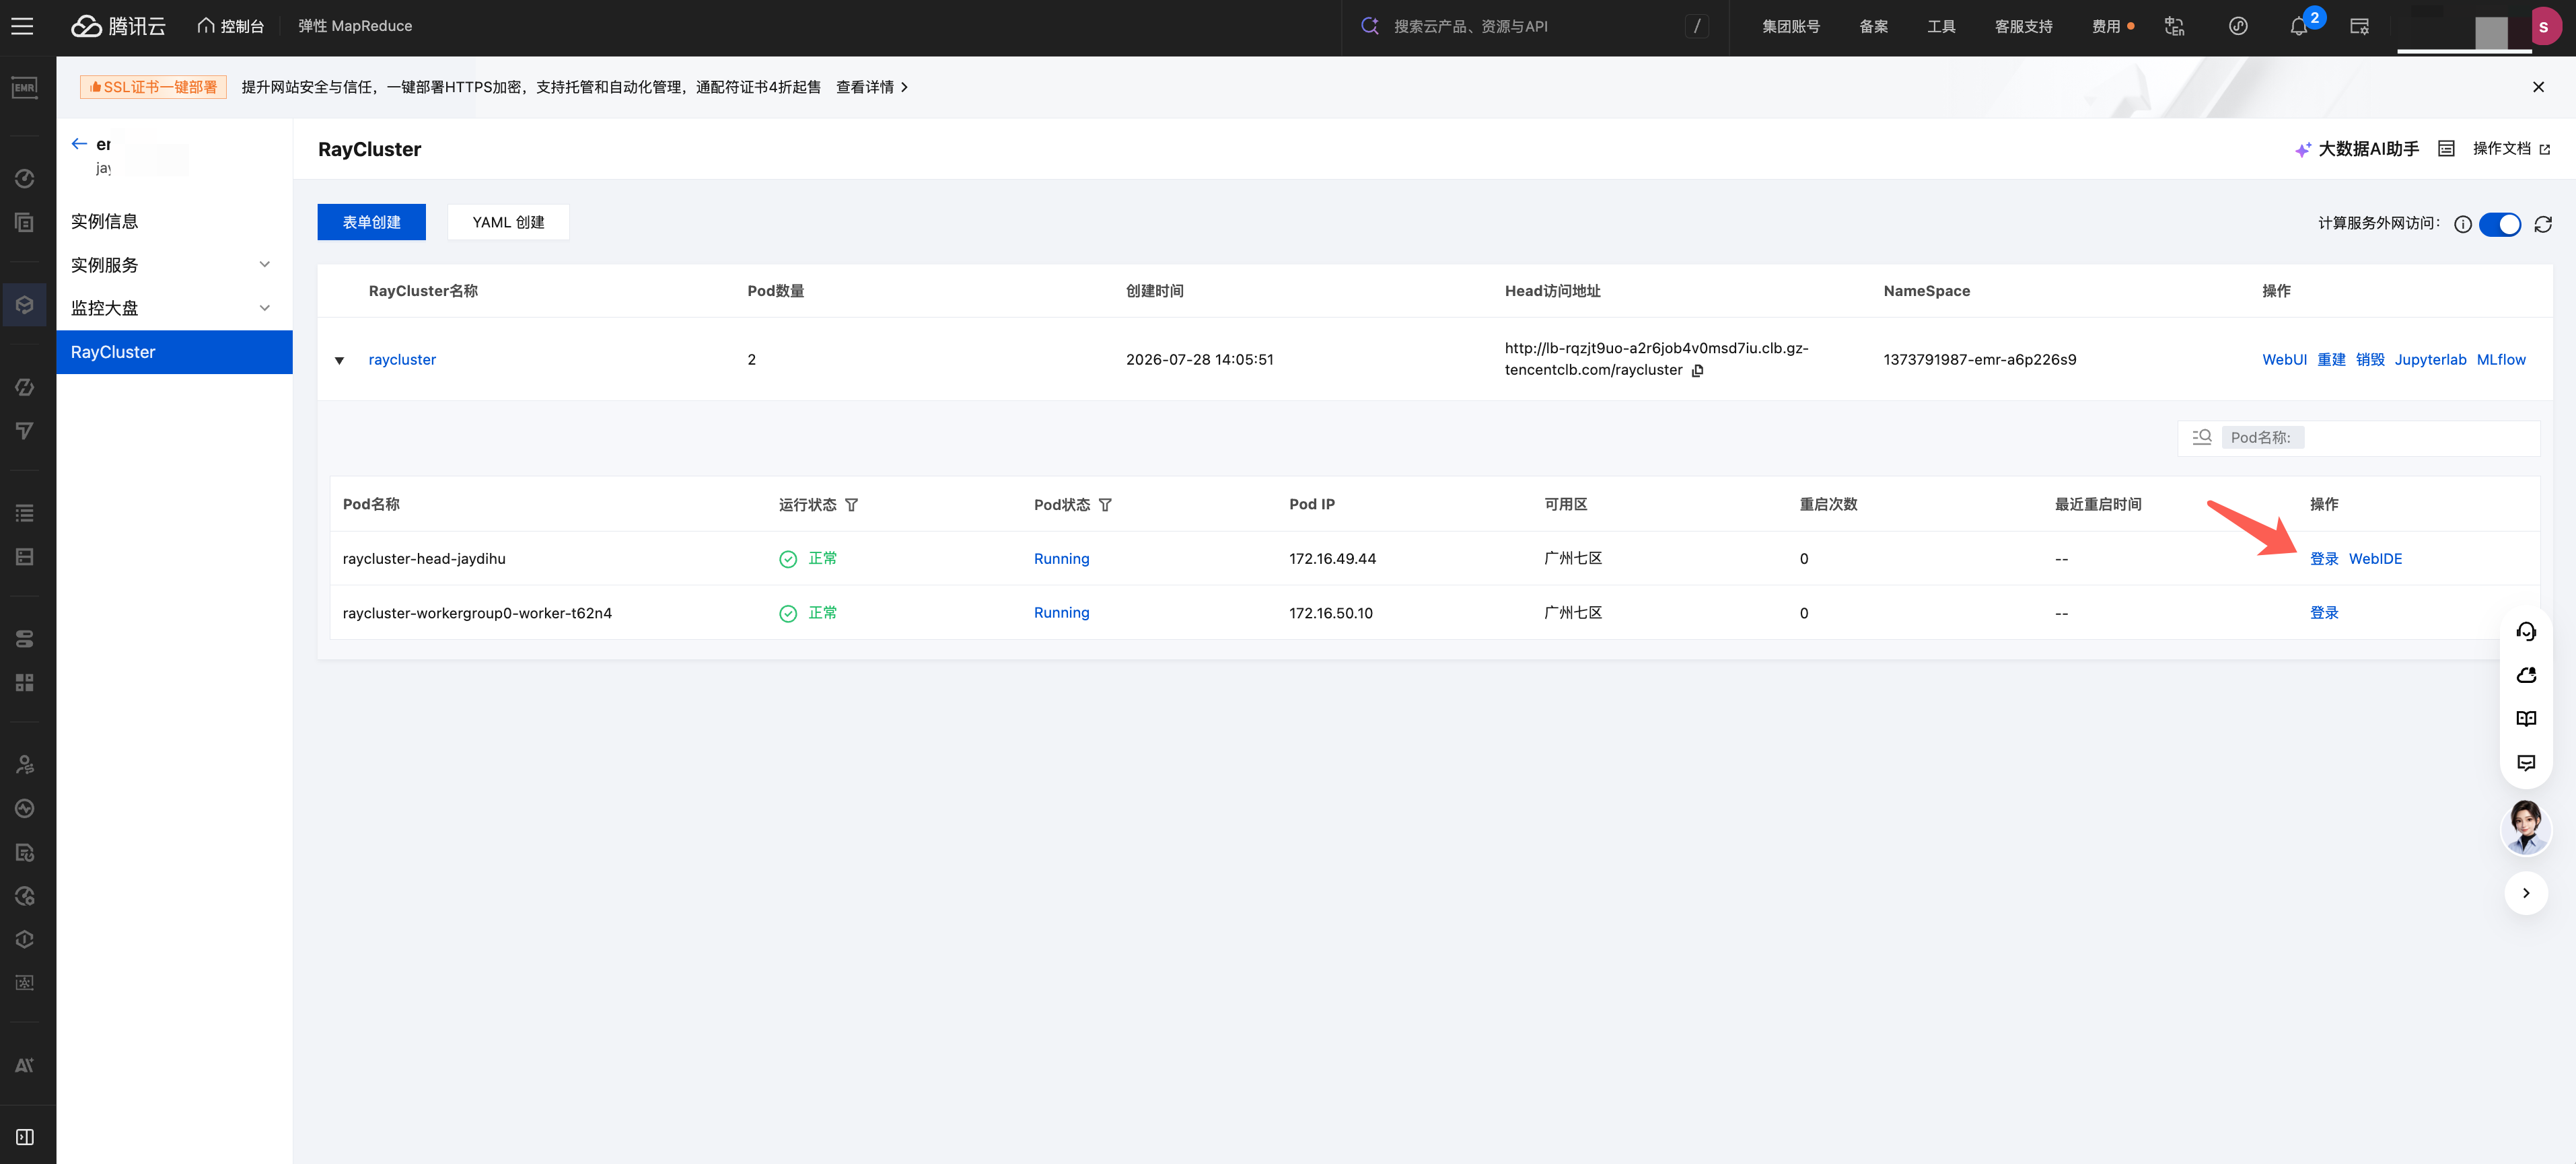Click 弹性 MapReduce breadcrumb

pos(355,26)
